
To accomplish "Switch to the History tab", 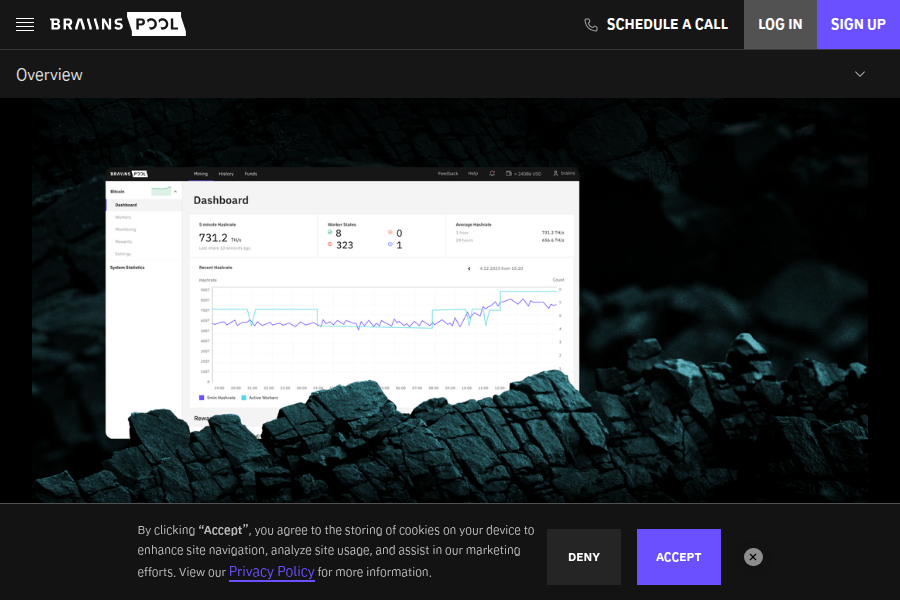I will pos(226,174).
